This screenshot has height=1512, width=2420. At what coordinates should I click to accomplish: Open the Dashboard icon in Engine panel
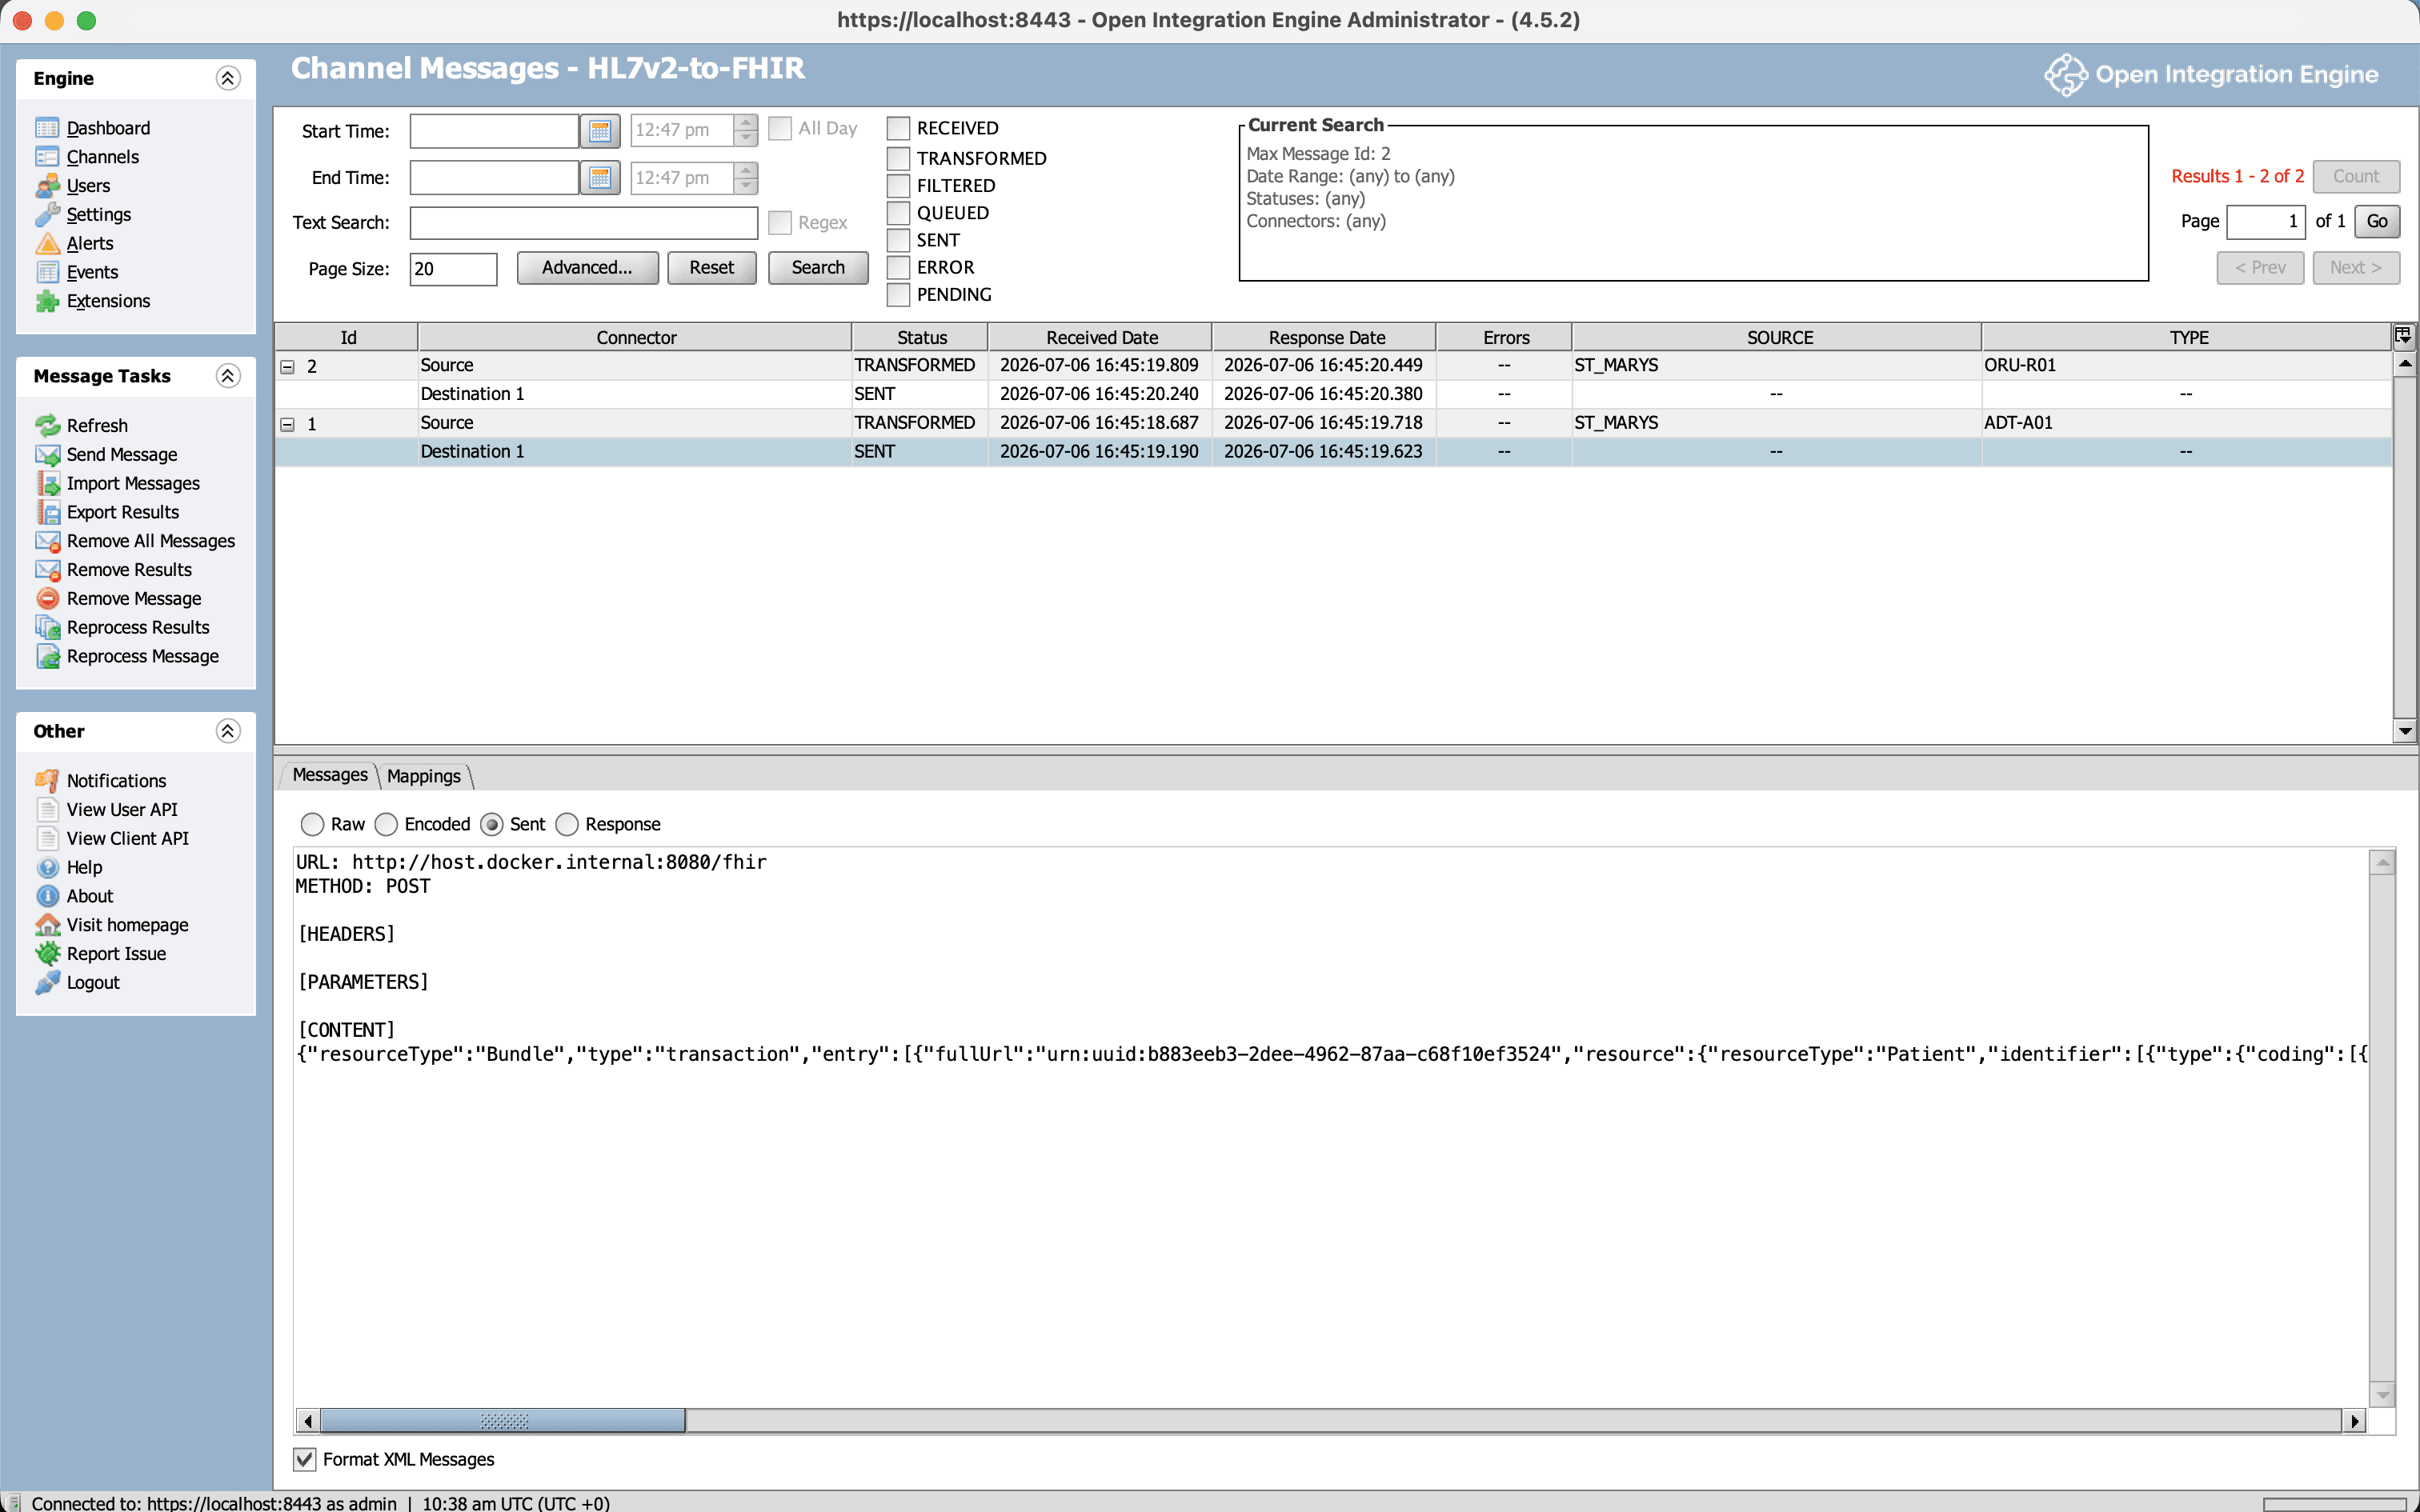pyautogui.click(x=47, y=128)
